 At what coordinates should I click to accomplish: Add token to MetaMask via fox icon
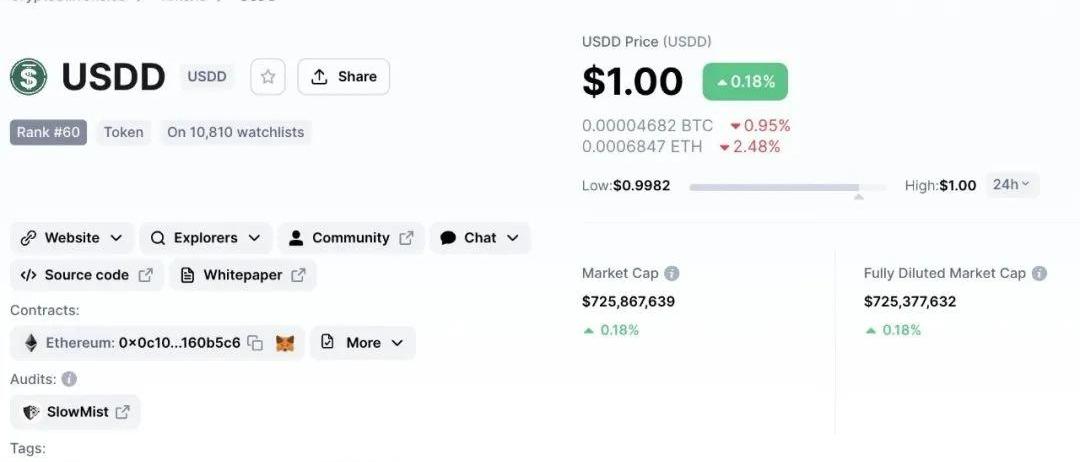point(285,343)
